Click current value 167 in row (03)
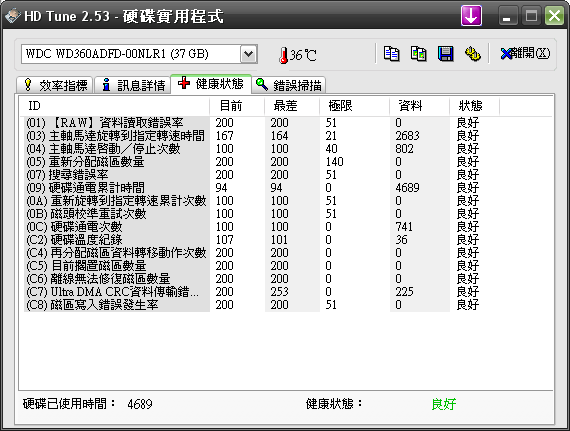This screenshot has height=431, width=570. 225,136
